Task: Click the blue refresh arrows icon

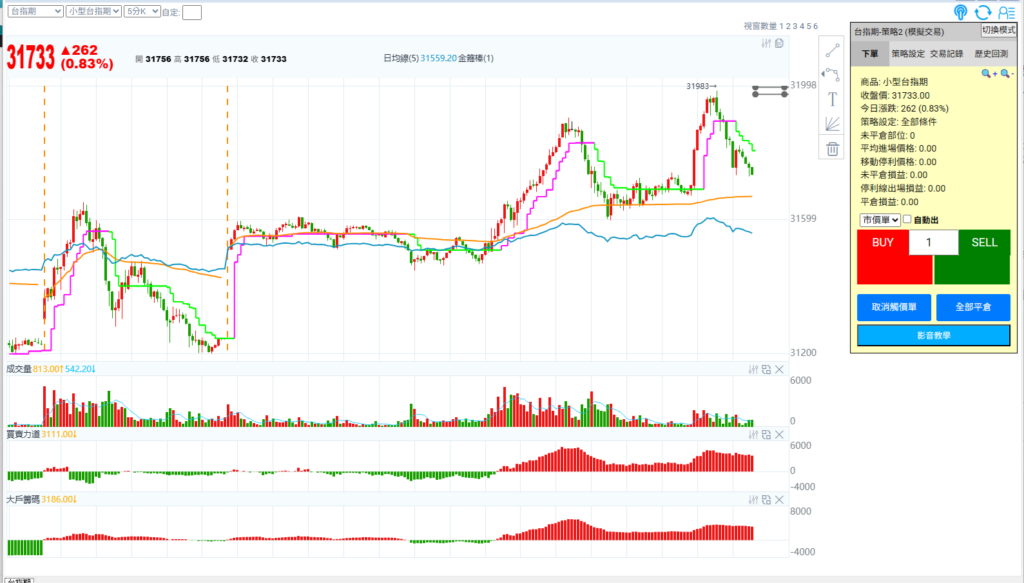Action: tap(982, 12)
